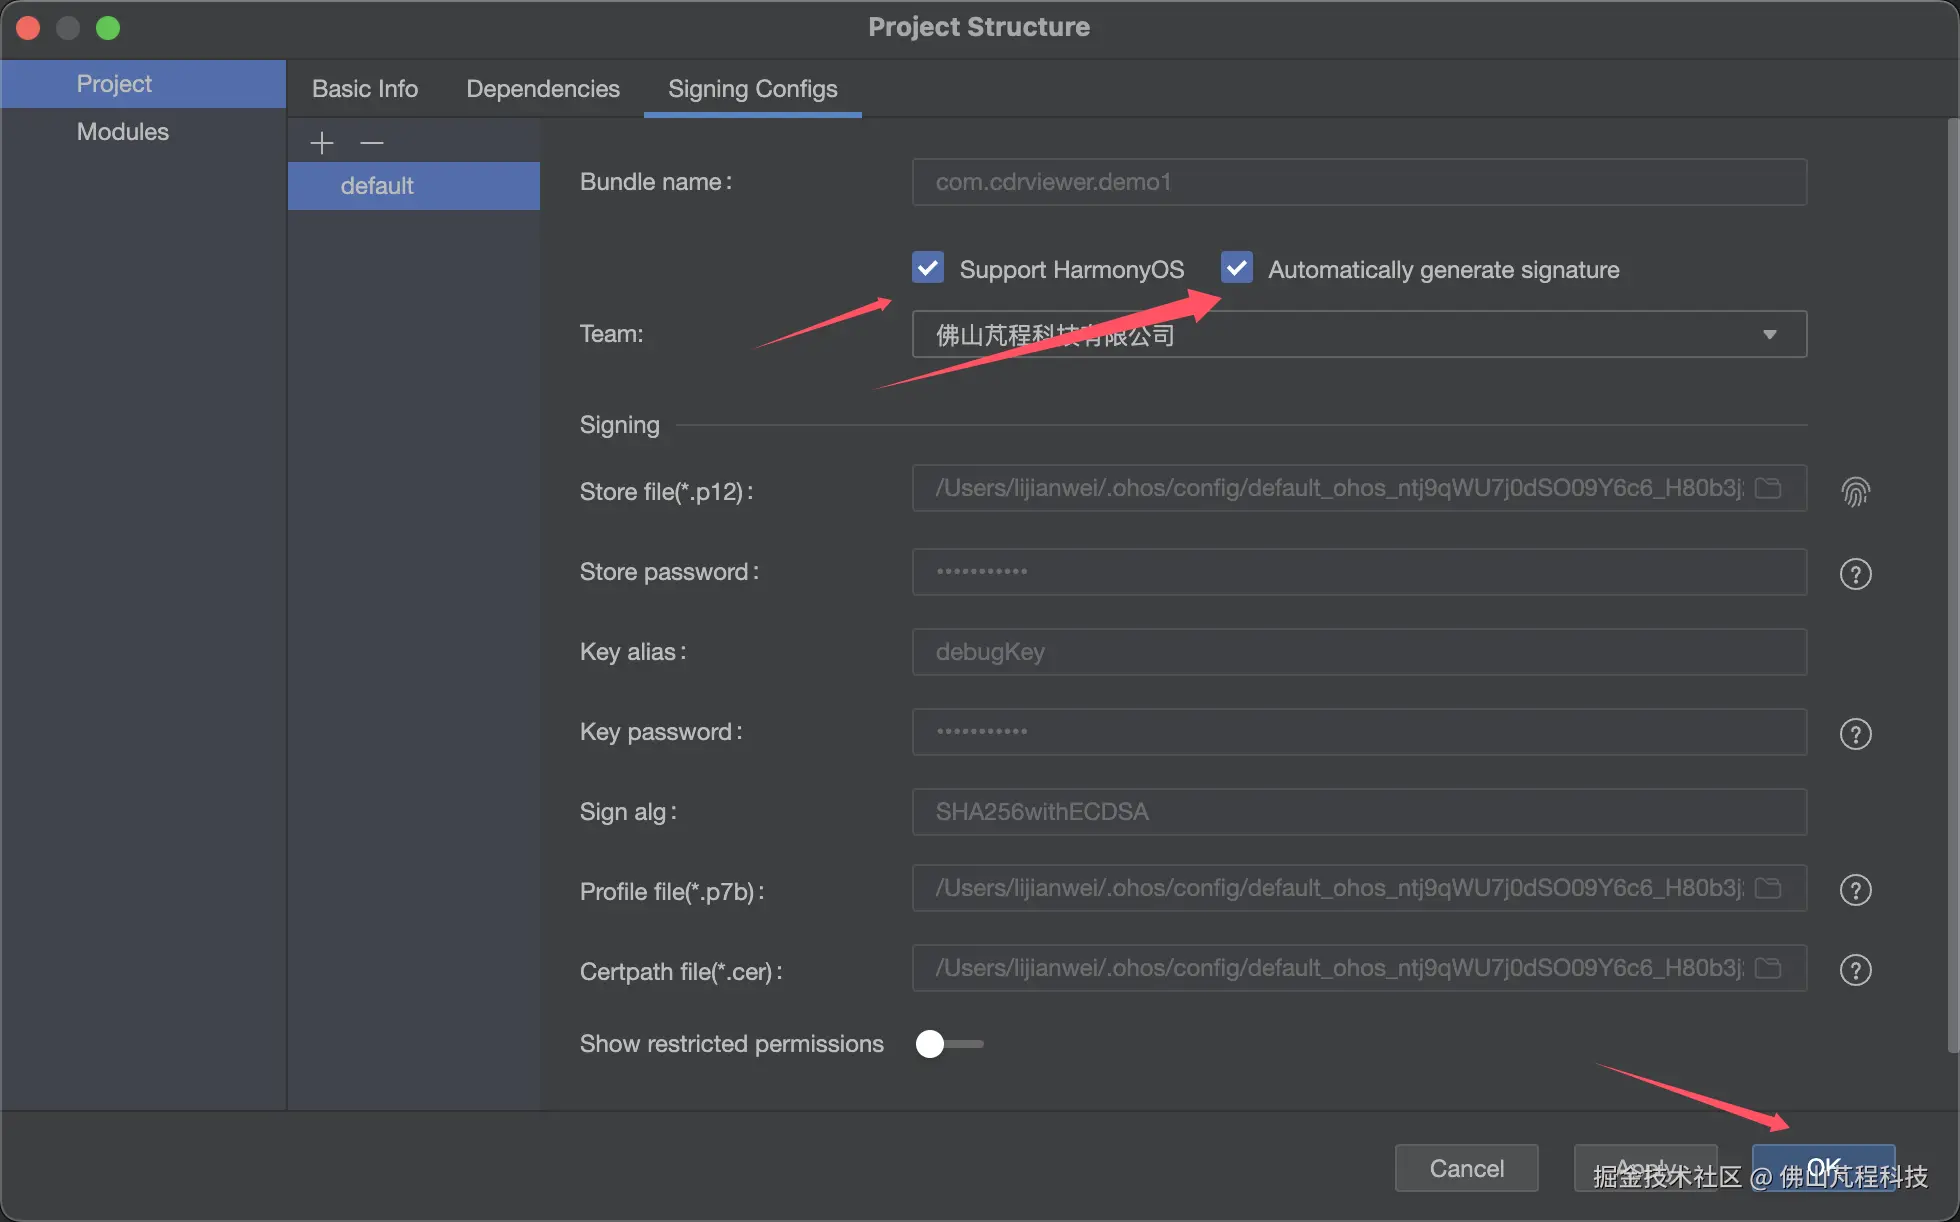This screenshot has height=1222, width=1960.
Task: Uncheck Automatically generate signature
Action: (x=1237, y=268)
